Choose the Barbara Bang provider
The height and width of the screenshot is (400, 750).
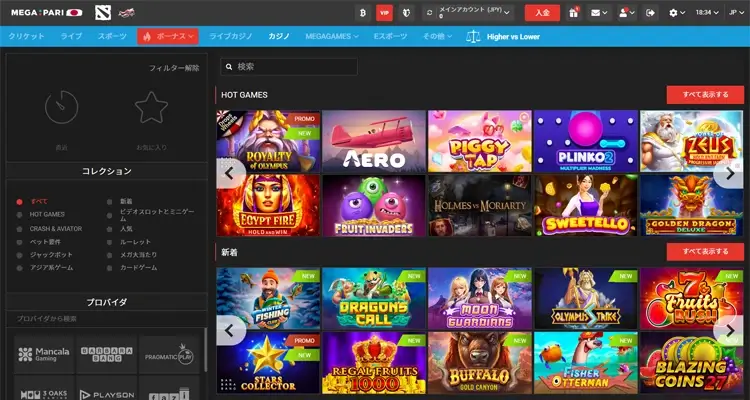point(106,355)
